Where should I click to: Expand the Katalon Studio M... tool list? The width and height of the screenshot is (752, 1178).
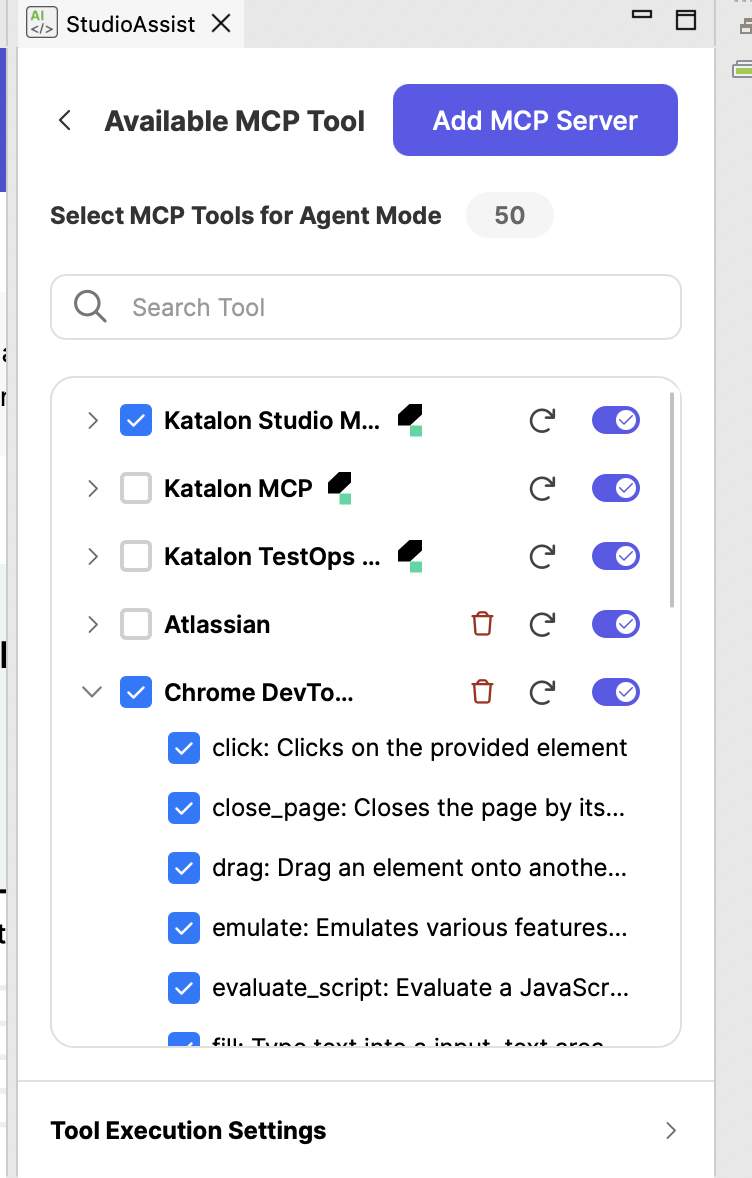[x=92, y=421]
